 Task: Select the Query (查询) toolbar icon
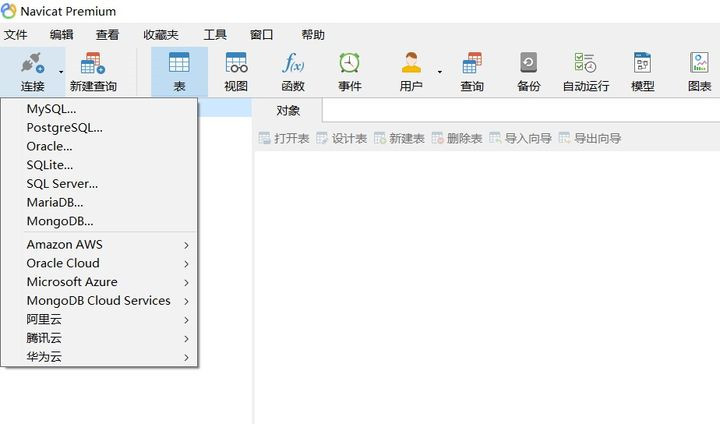472,63
